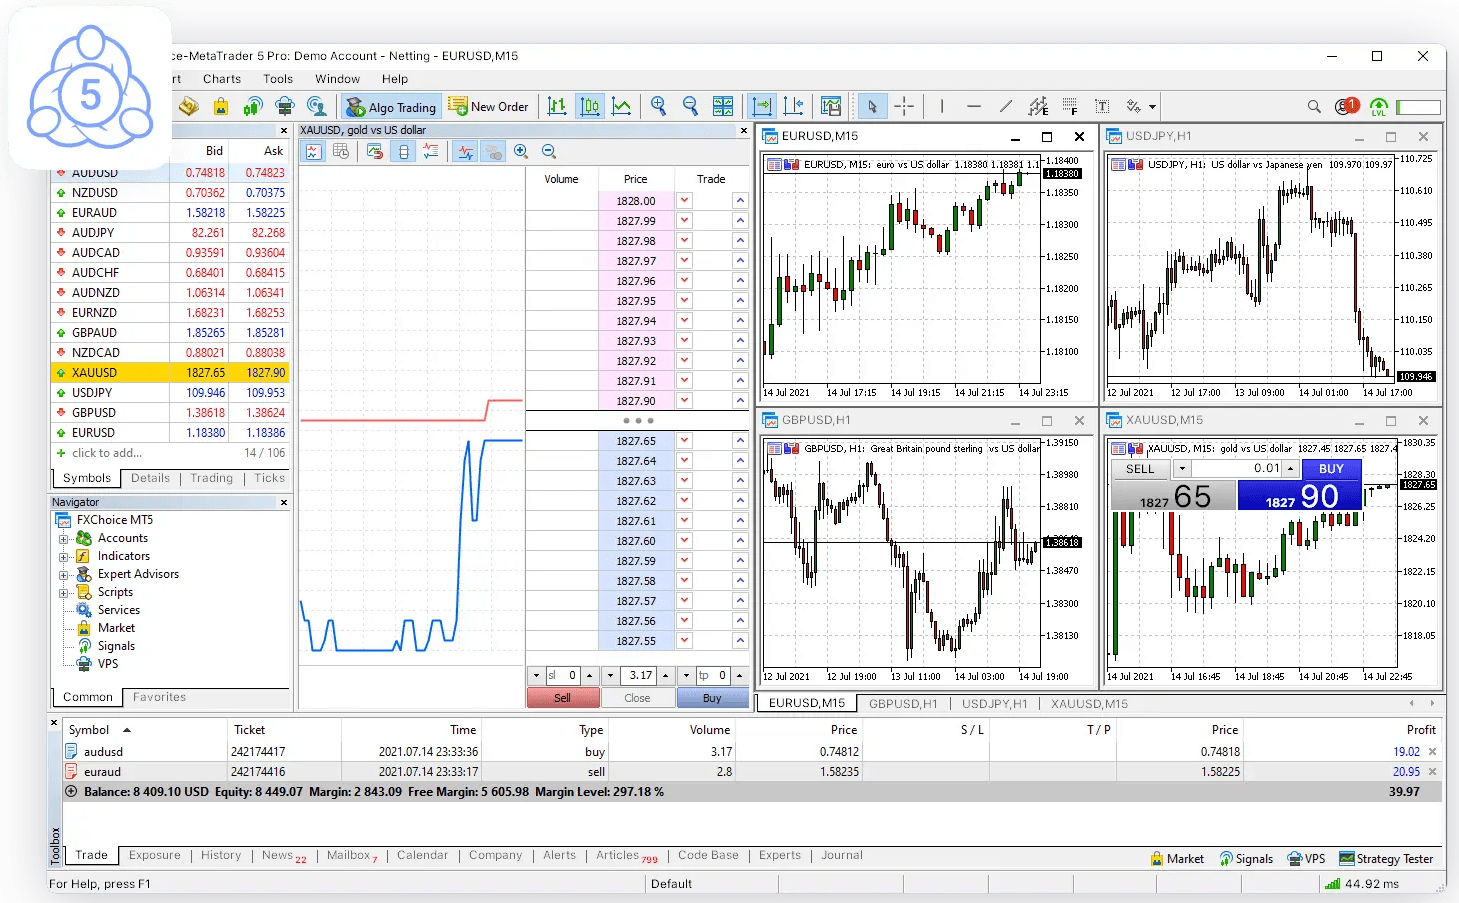Image resolution: width=1459 pixels, height=903 pixels.
Task: Edit the 3.17 volume field in DOM
Action: [x=640, y=676]
